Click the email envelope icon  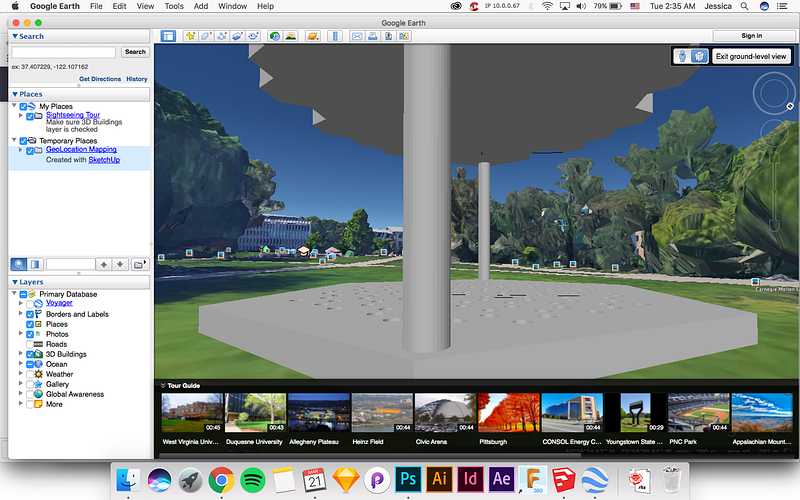(357, 36)
